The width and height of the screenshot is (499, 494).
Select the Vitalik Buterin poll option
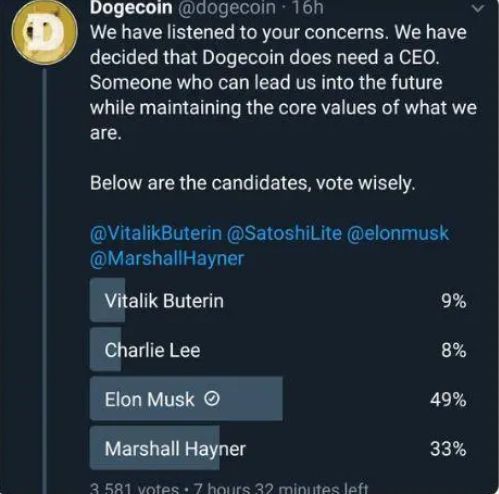point(278,300)
